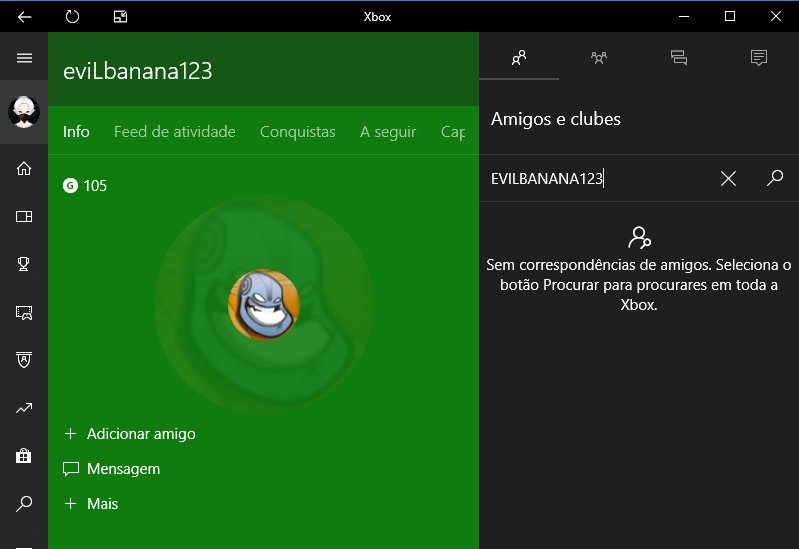Maximize the Xbox window
The image size is (799, 549).
pos(730,16)
